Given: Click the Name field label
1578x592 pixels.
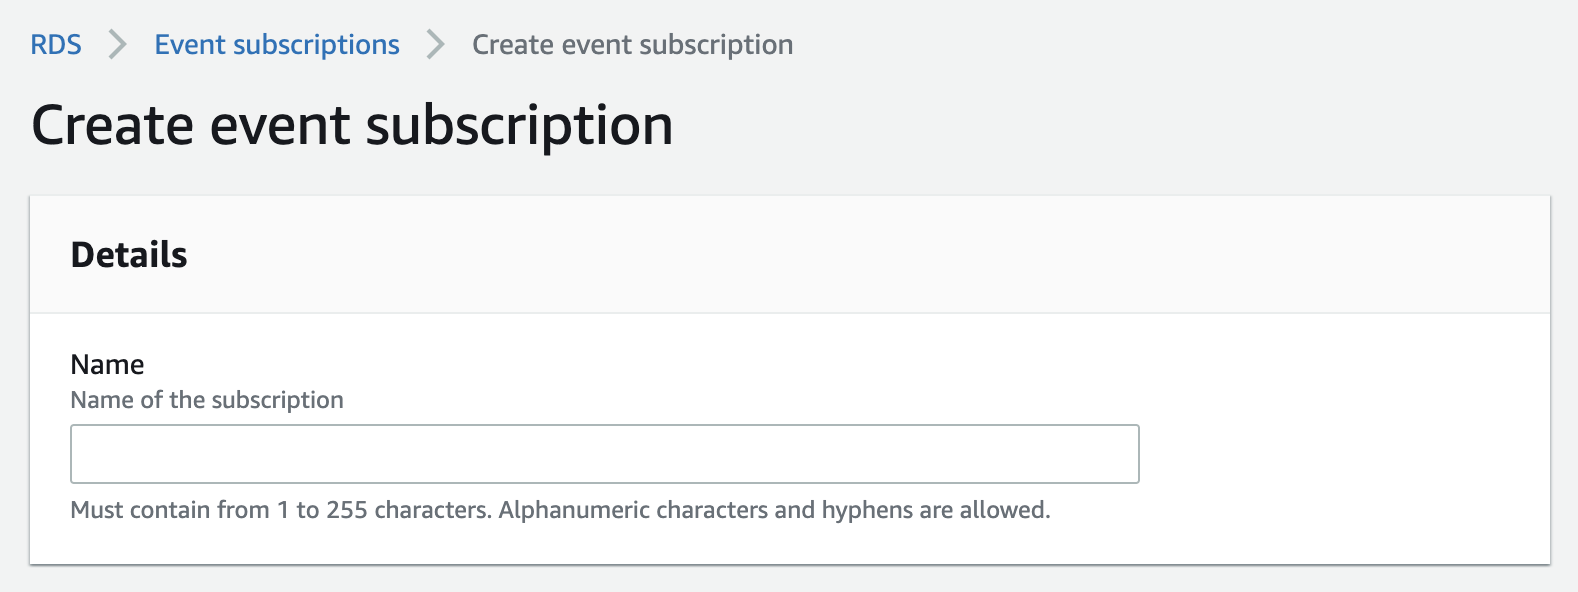Looking at the screenshot, I should click(106, 364).
